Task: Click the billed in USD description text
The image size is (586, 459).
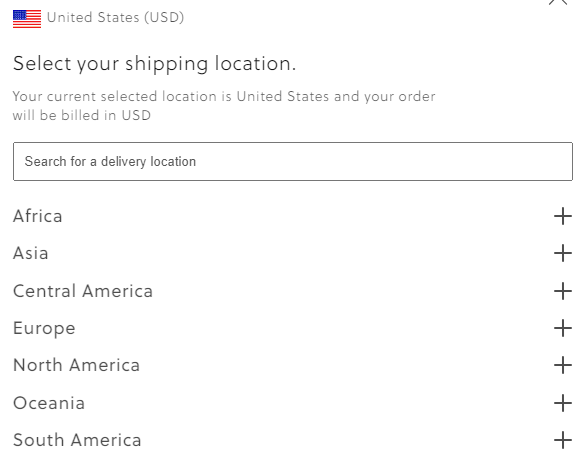Action: 224,106
